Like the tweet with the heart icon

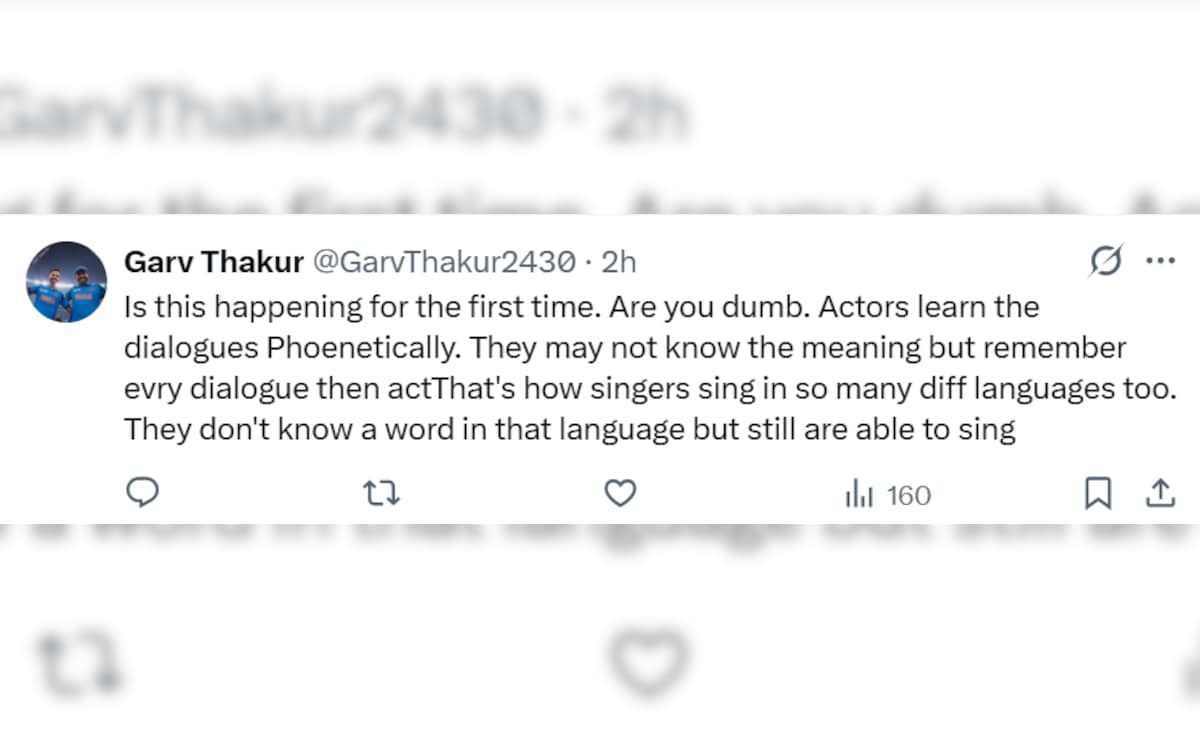click(x=621, y=493)
